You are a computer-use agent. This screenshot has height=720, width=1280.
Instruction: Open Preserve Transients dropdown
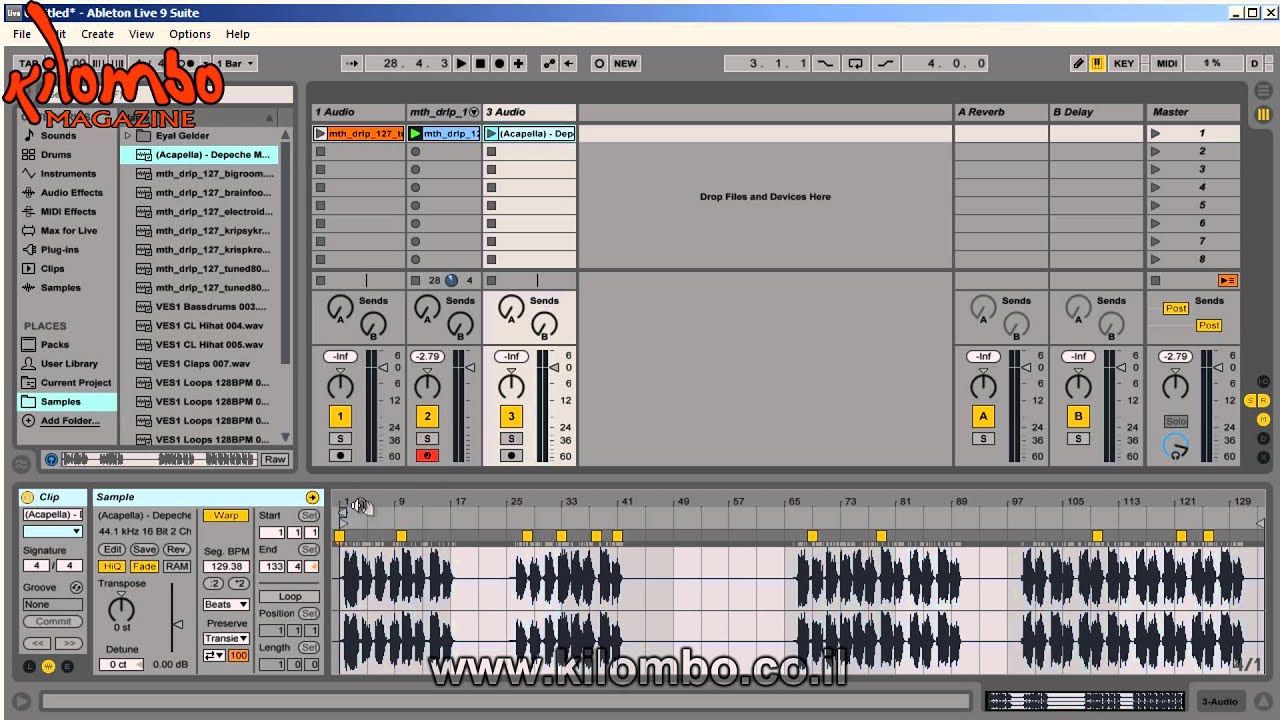(226, 639)
